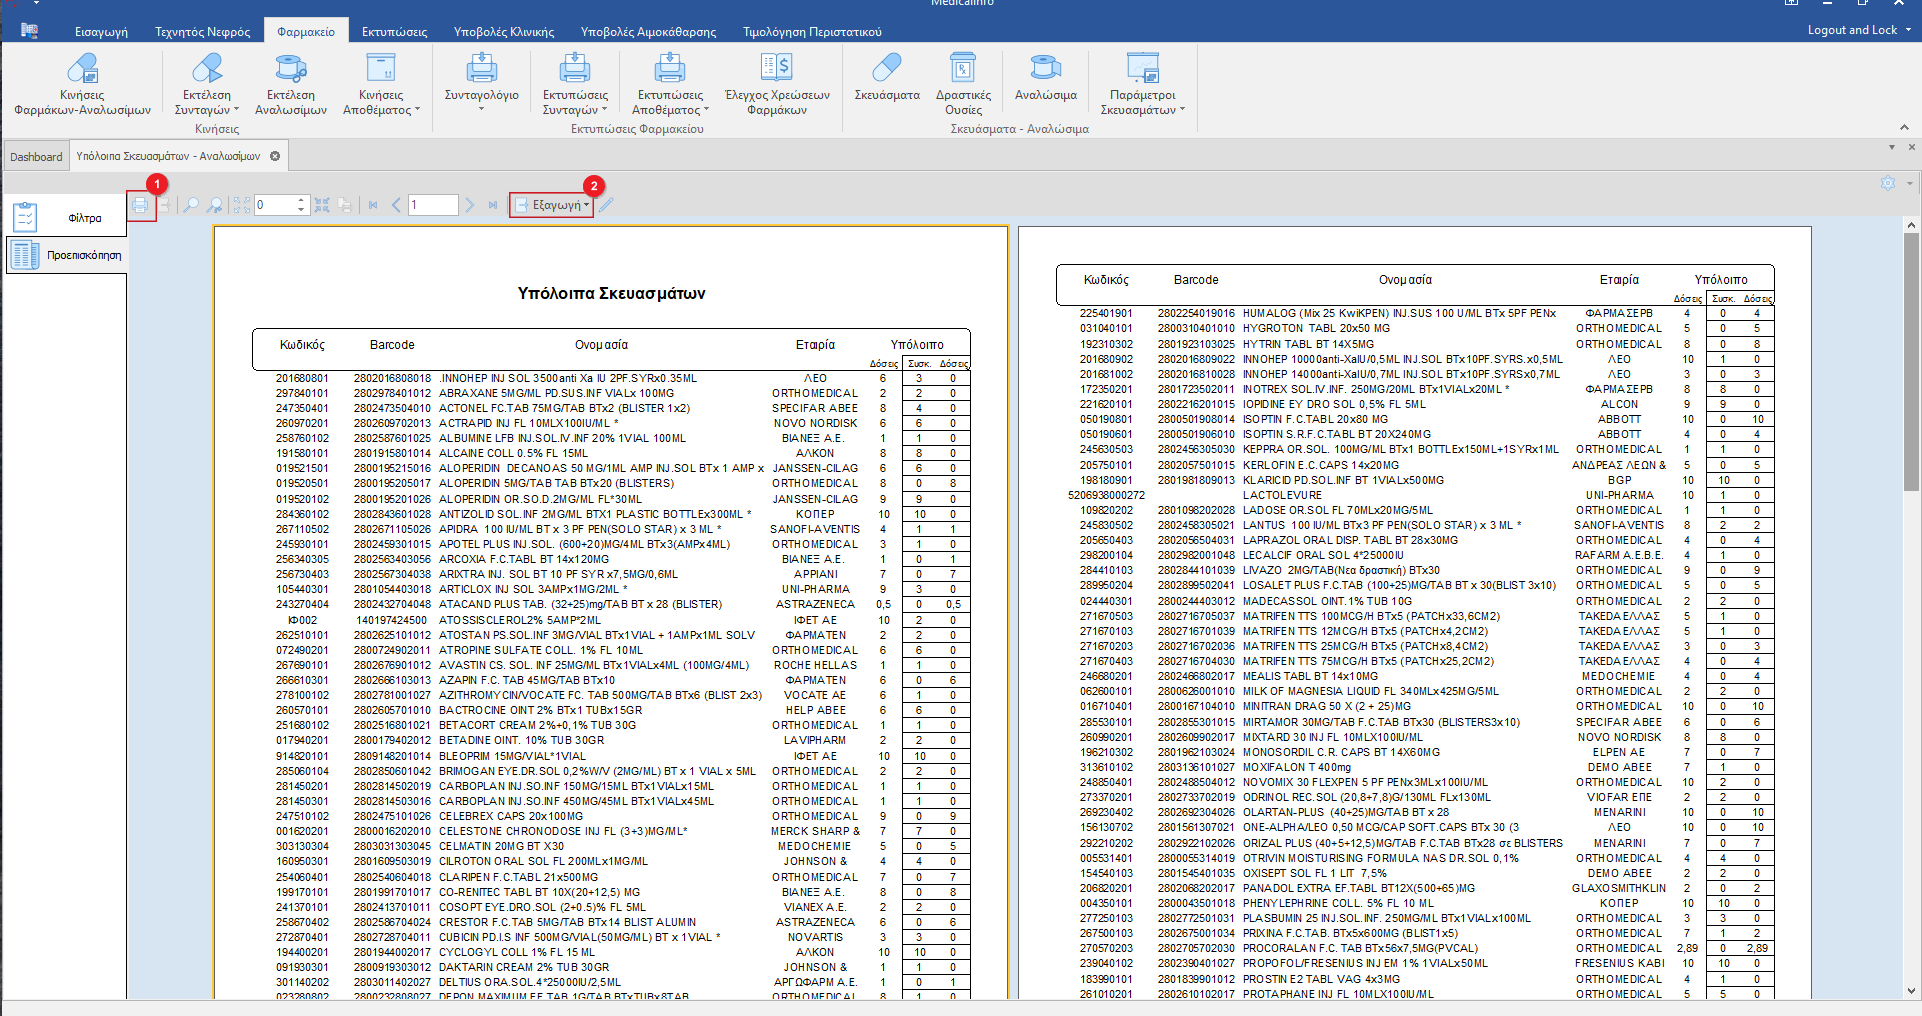Click the page number input field
This screenshot has height=1016, width=1922.
433,205
